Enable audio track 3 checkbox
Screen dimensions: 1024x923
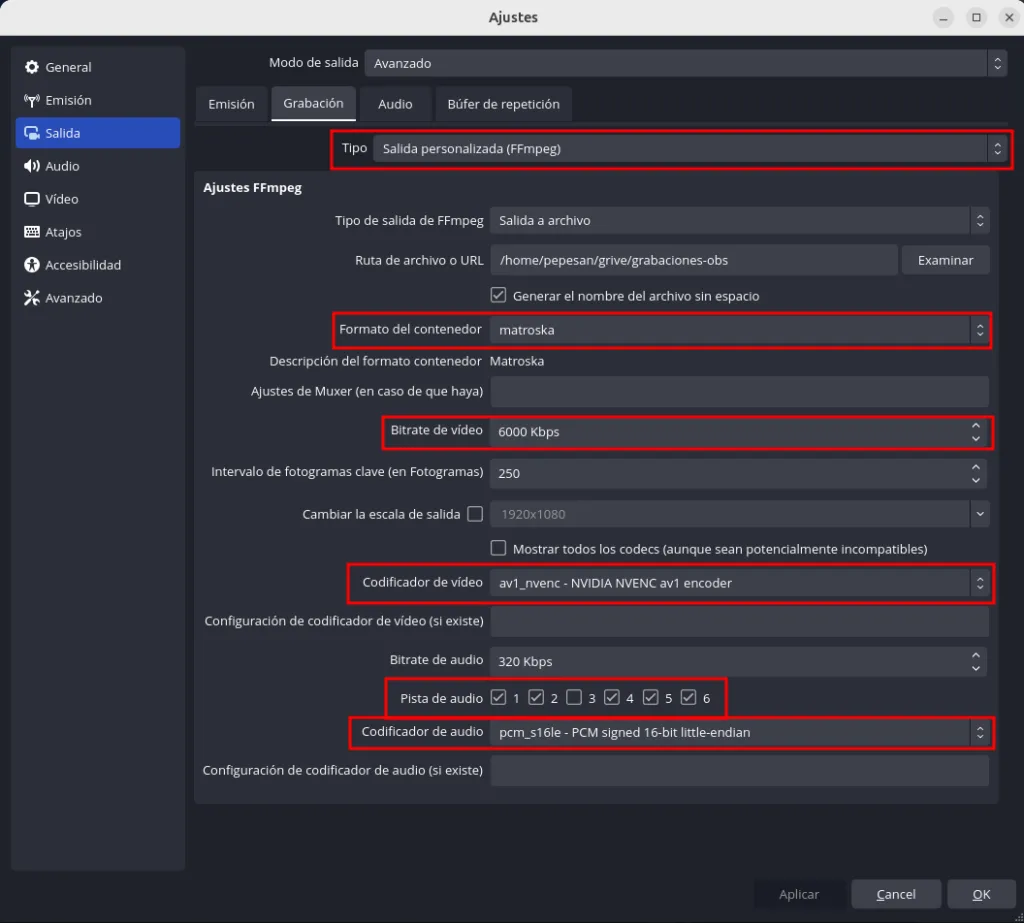click(574, 697)
